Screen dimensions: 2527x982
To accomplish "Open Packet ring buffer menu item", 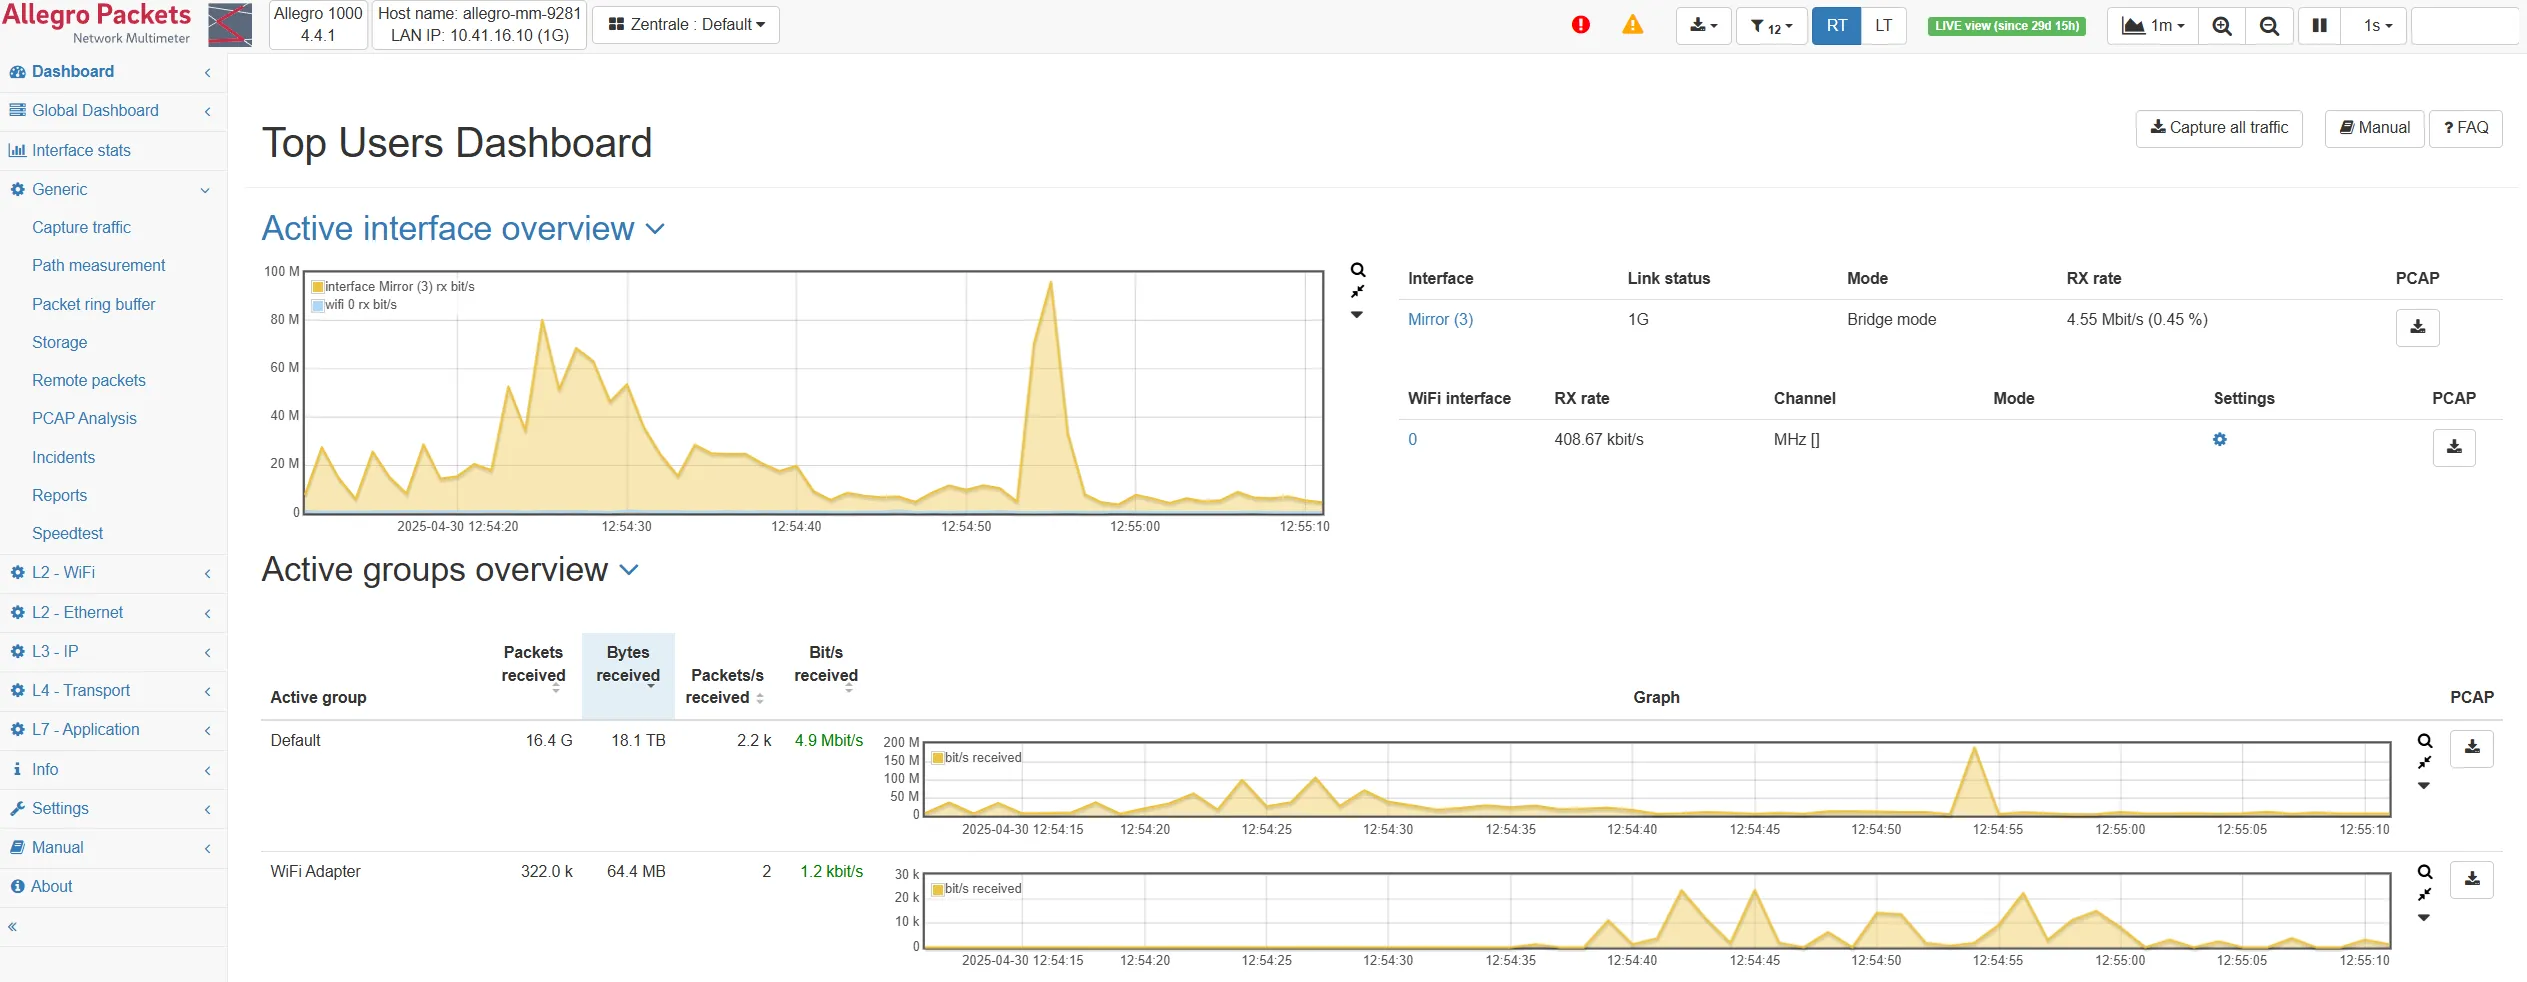I will (x=93, y=304).
